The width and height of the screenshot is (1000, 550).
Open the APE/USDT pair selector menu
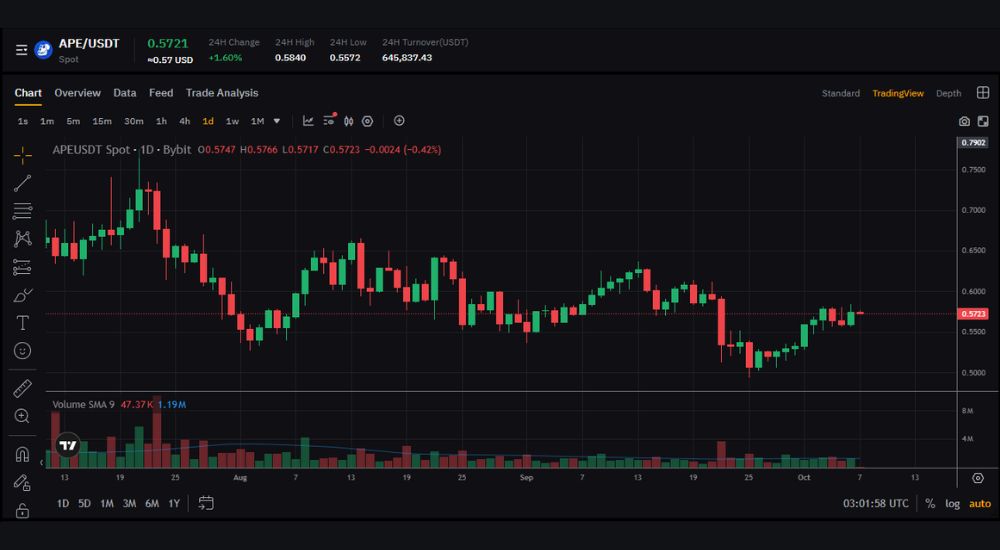pyautogui.click(x=22, y=50)
